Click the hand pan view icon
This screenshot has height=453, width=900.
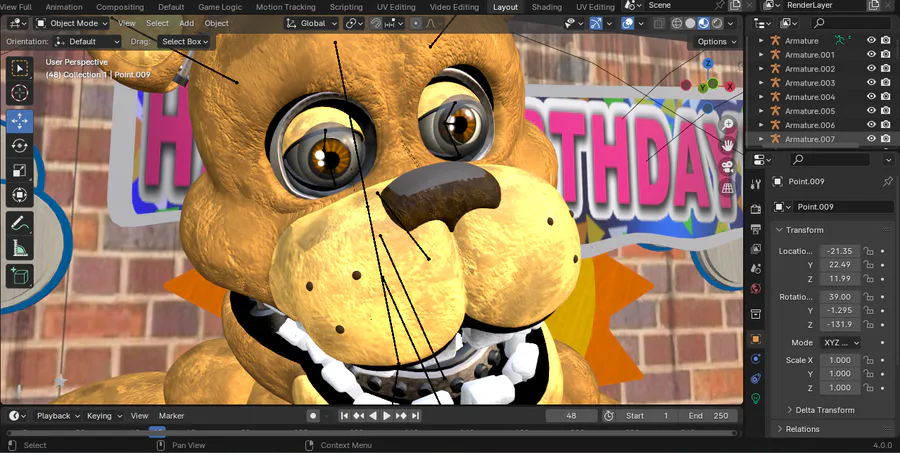coord(728,145)
